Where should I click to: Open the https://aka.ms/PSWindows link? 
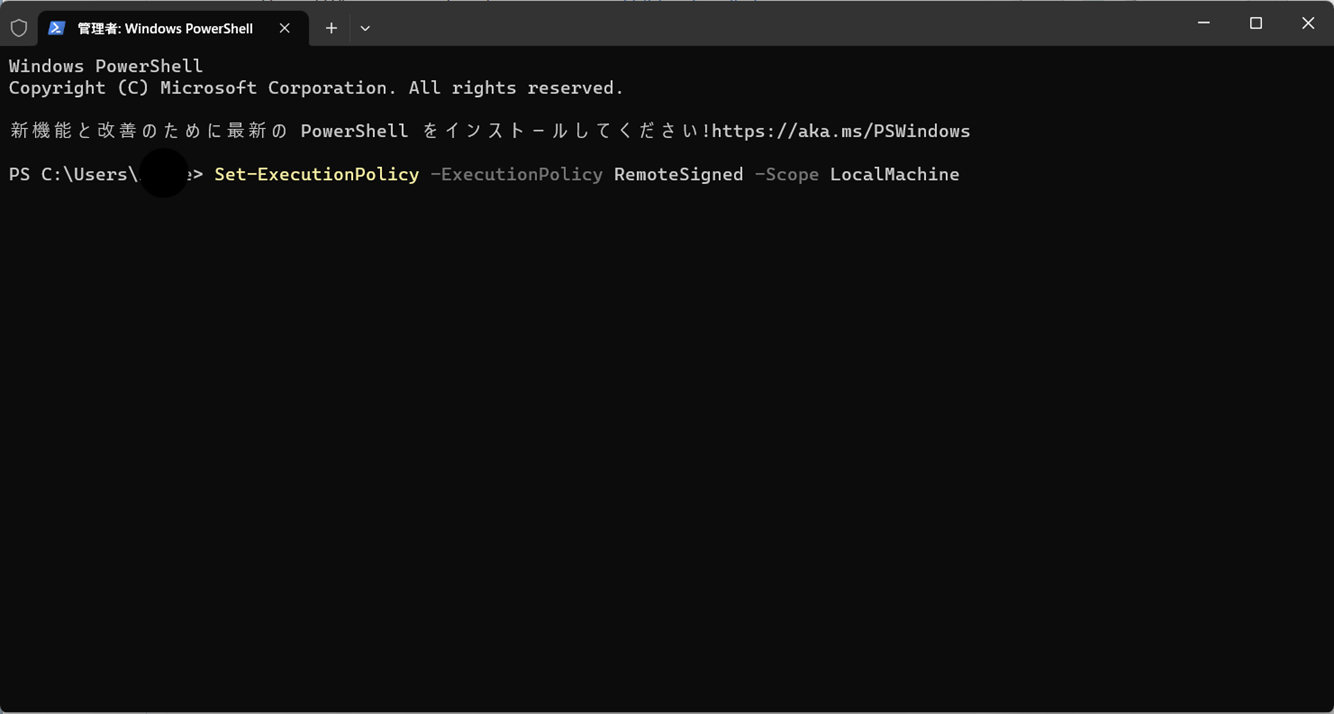[x=843, y=130]
